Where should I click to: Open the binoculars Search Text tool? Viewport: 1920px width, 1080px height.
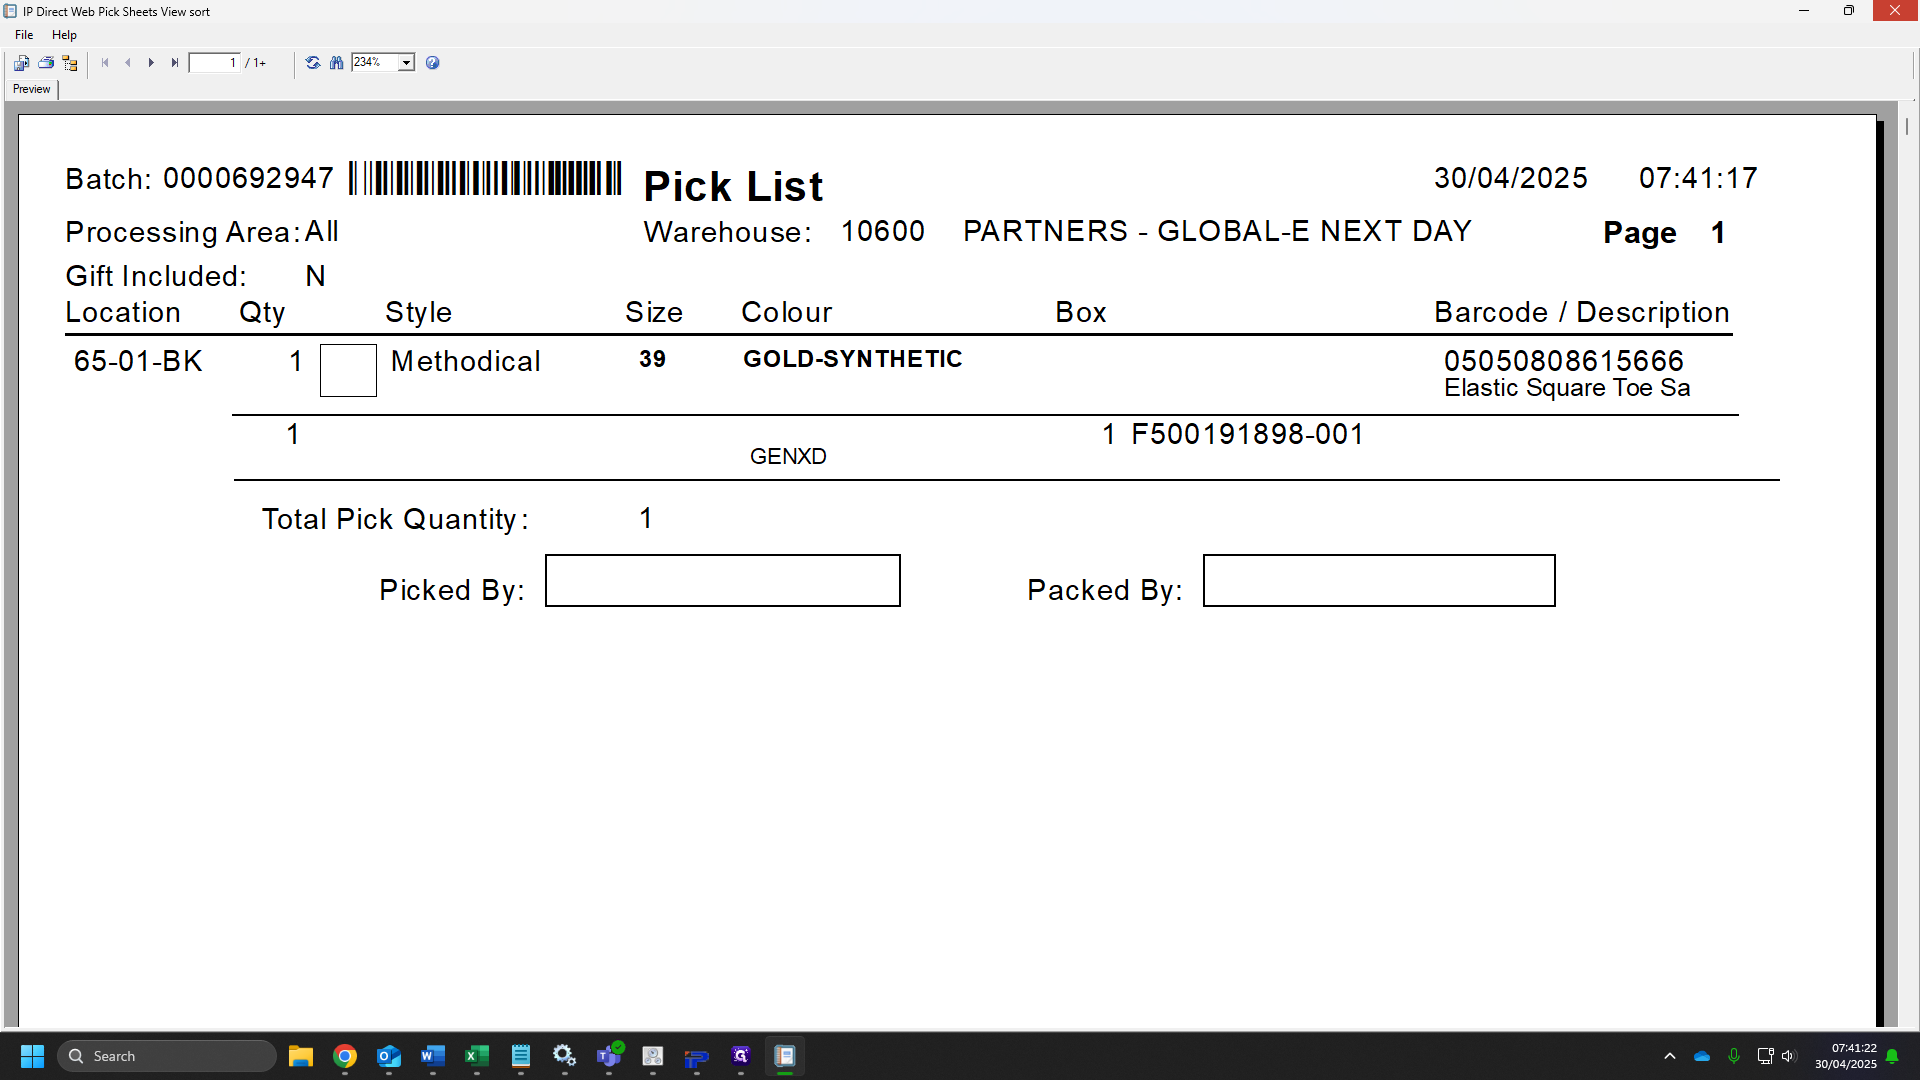[x=337, y=63]
